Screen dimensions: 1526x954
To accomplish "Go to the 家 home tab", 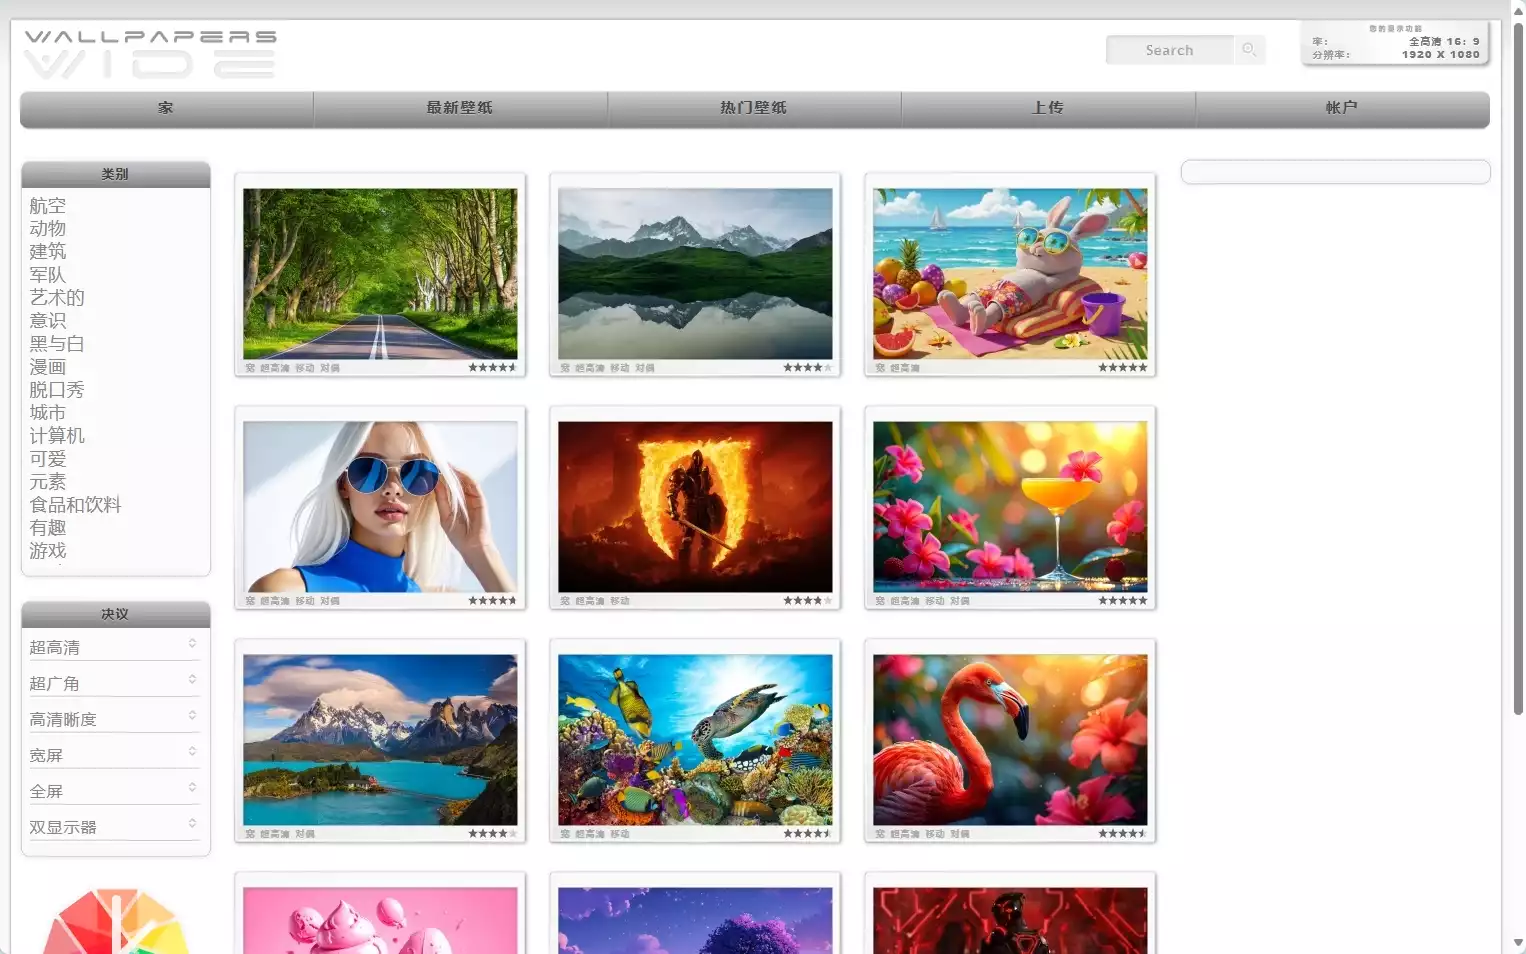I will 166,108.
